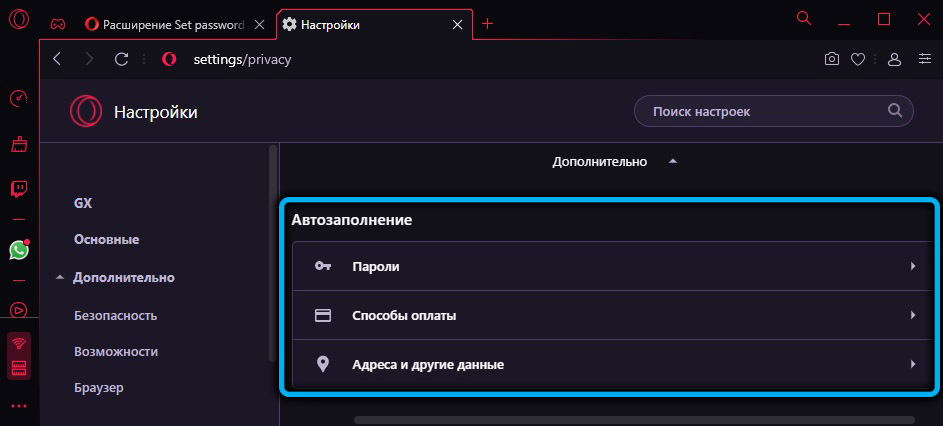The image size is (943, 426).
Task: Open a new tab with plus button
Action: [x=488, y=24]
